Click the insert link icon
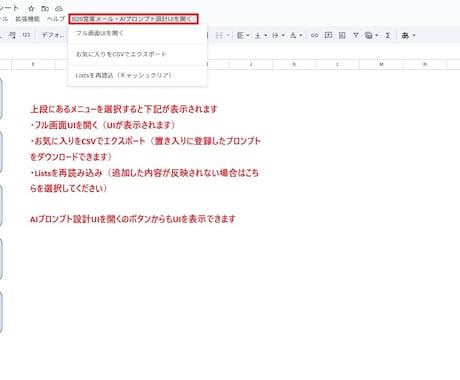This screenshot has height=380, width=460. [314, 35]
